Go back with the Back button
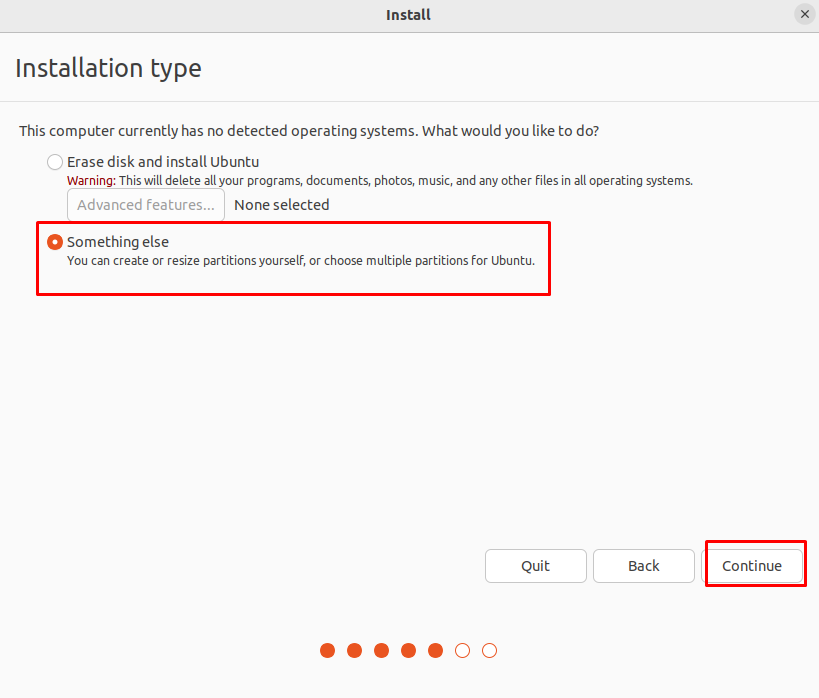The image size is (819, 698). pyautogui.click(x=643, y=566)
